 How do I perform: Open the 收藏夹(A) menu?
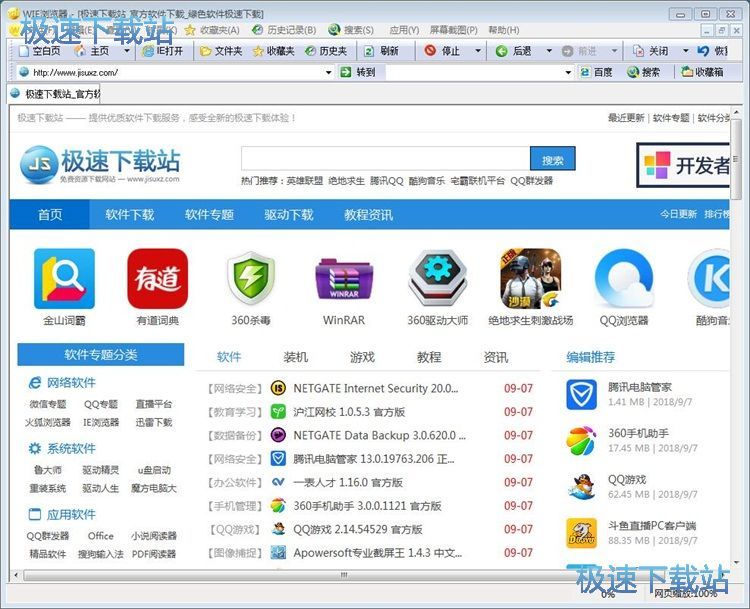[212, 30]
